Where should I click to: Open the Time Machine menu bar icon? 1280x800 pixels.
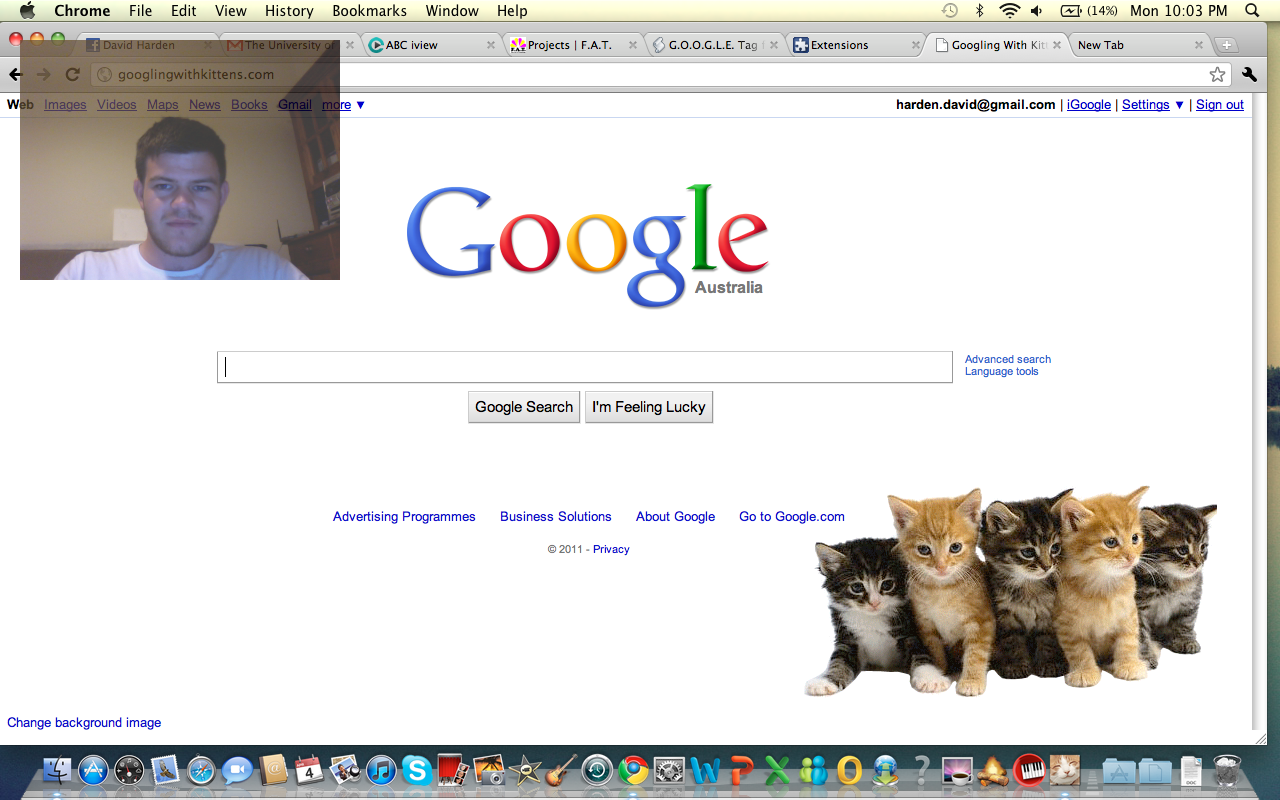point(950,11)
